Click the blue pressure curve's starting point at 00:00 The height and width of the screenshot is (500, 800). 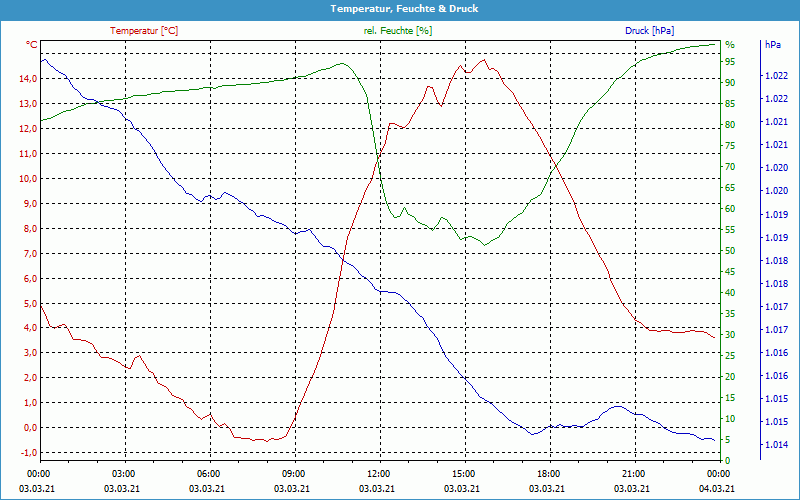41,59
